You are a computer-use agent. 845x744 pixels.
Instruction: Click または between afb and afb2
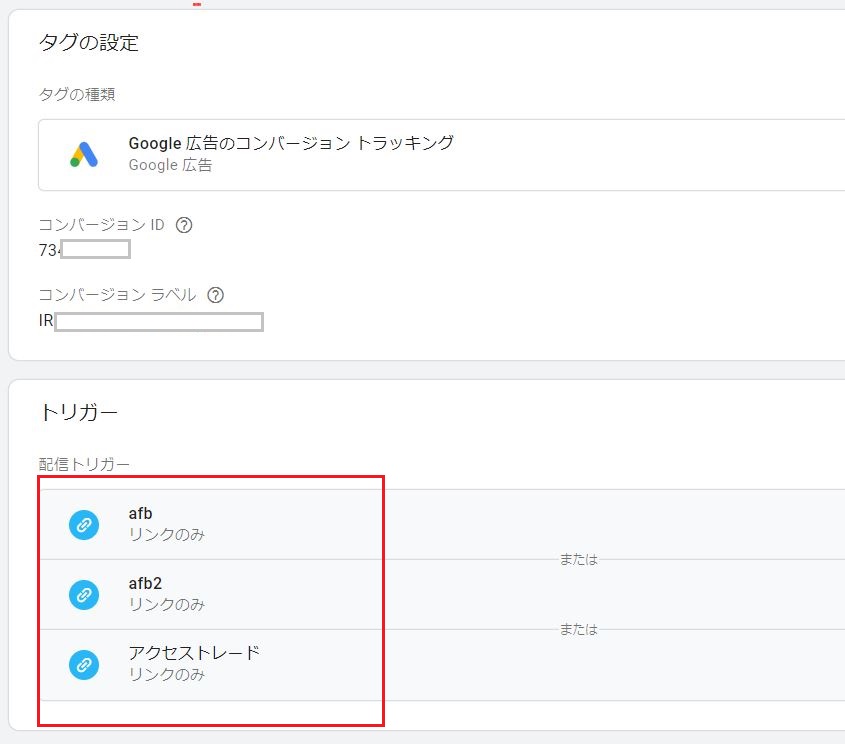coord(578,559)
